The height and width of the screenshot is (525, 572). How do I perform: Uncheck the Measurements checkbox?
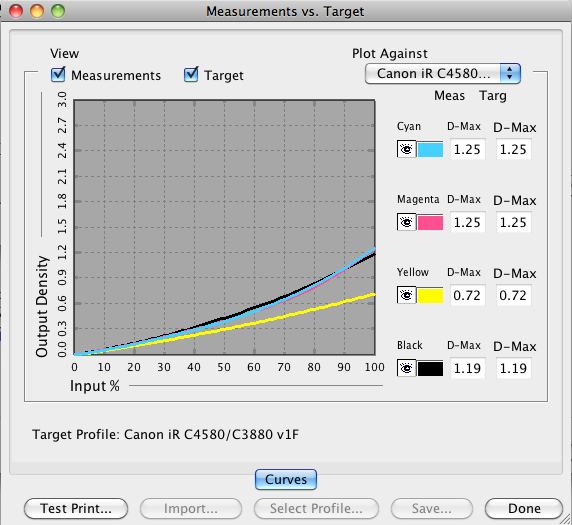point(58,75)
